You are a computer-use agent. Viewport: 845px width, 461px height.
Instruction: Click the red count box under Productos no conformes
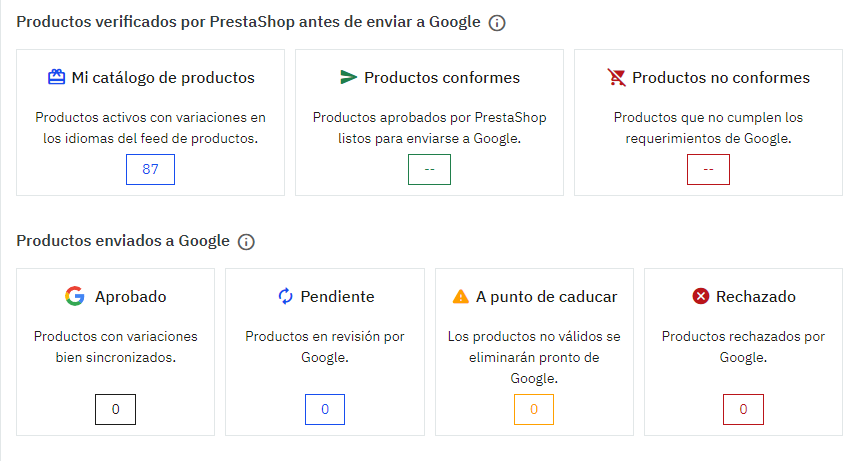point(708,169)
